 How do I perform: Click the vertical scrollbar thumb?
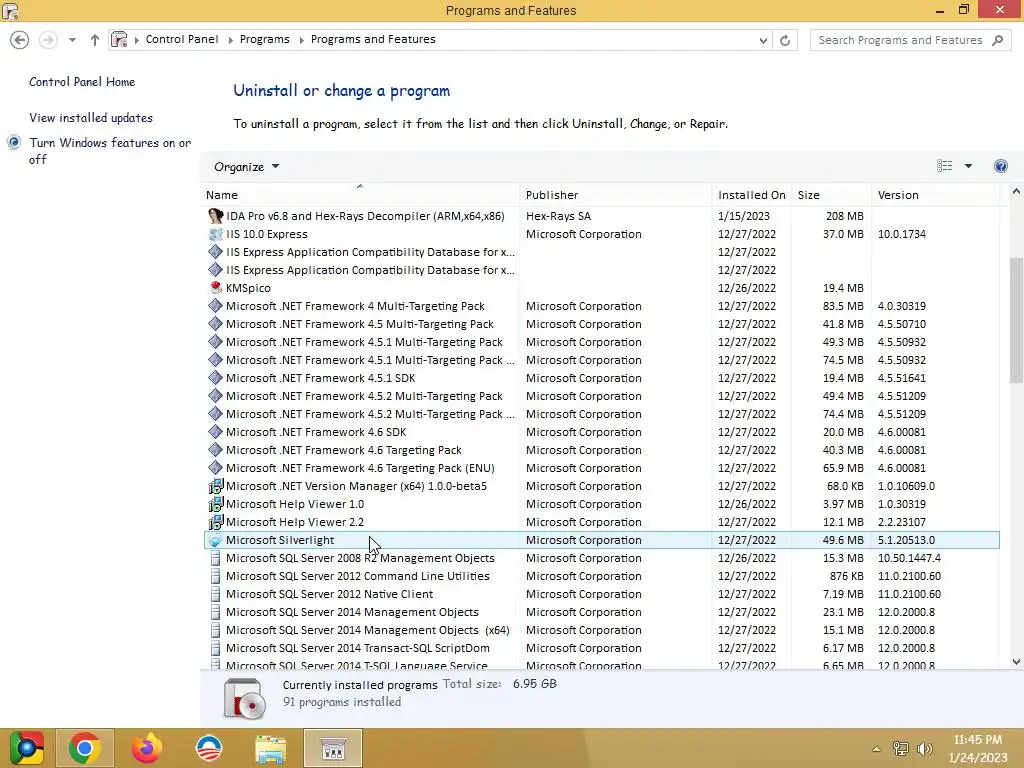[x=1016, y=319]
